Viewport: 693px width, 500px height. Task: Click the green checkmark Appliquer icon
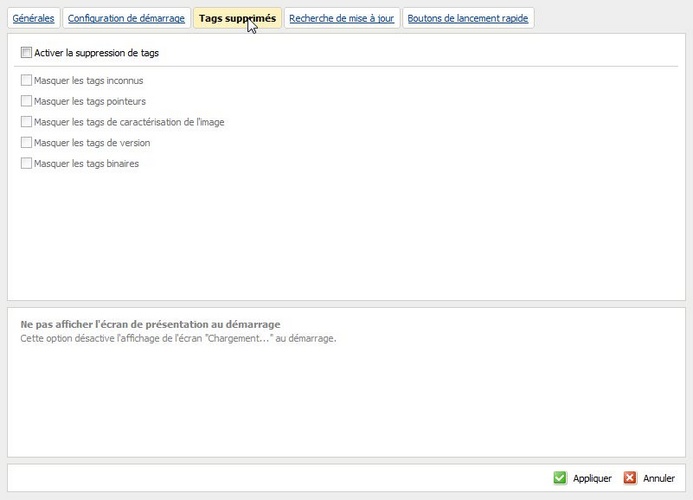click(560, 478)
